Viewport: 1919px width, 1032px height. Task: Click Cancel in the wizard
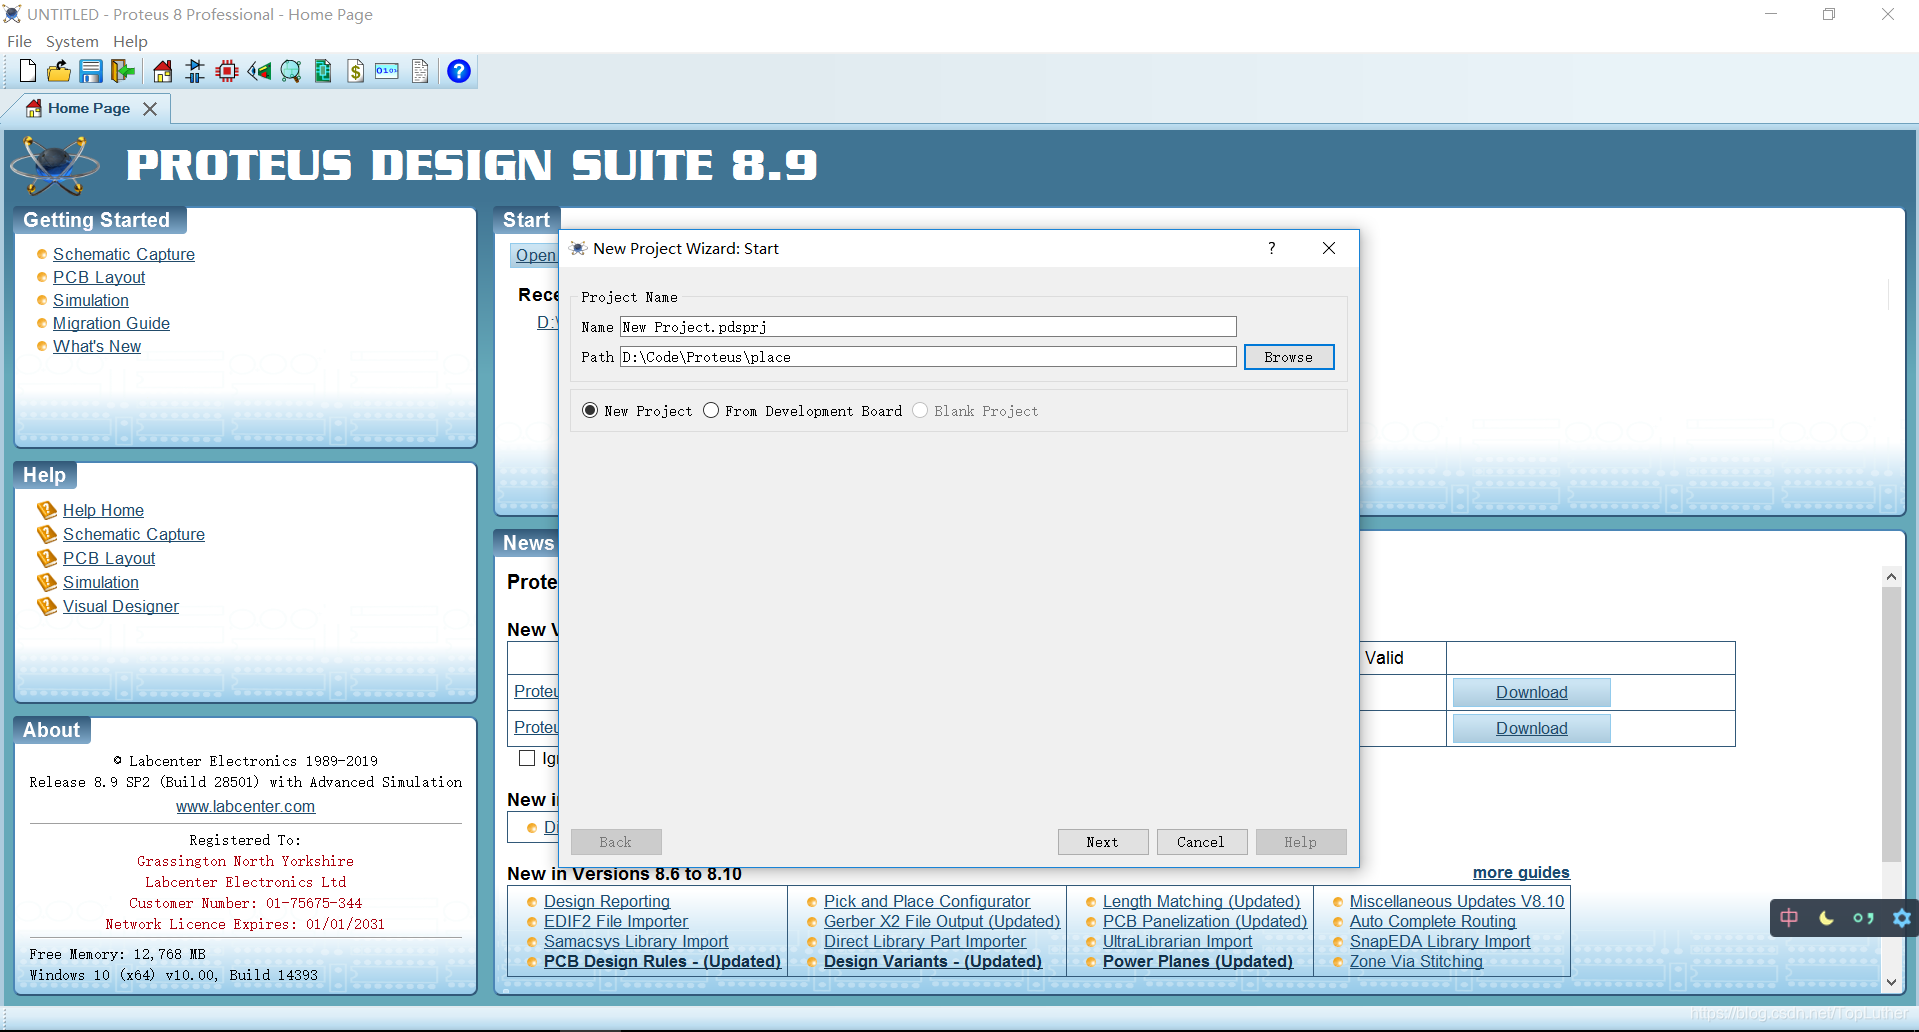[x=1201, y=842]
